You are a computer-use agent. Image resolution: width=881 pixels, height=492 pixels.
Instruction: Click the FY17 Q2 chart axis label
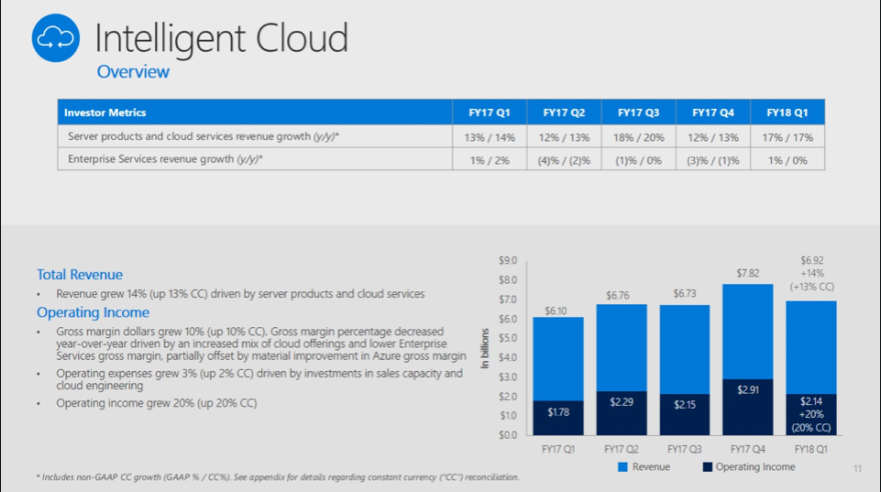coord(624,448)
